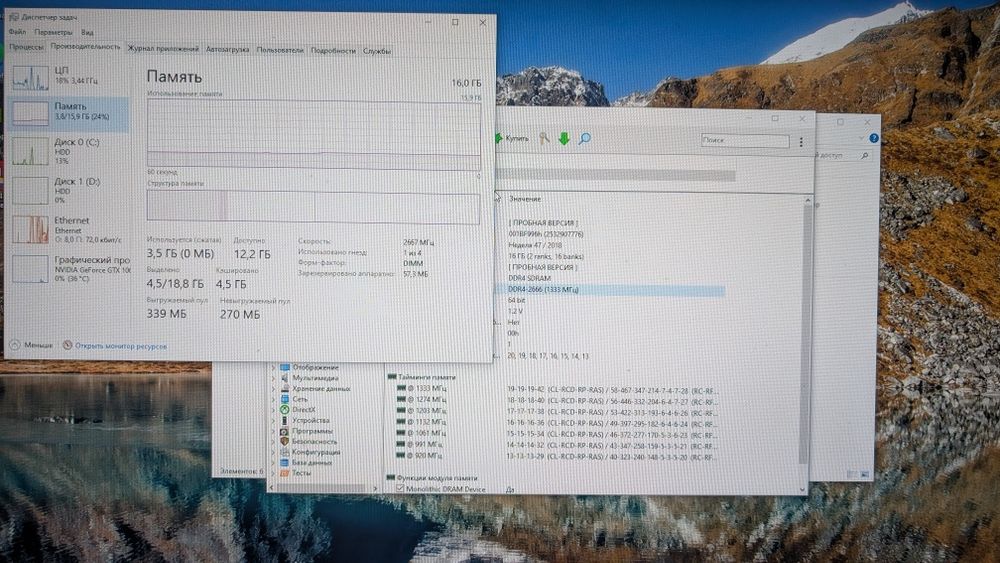Expand the Отображение tree node
The height and width of the screenshot is (563, 1000).
pyautogui.click(x=273, y=367)
